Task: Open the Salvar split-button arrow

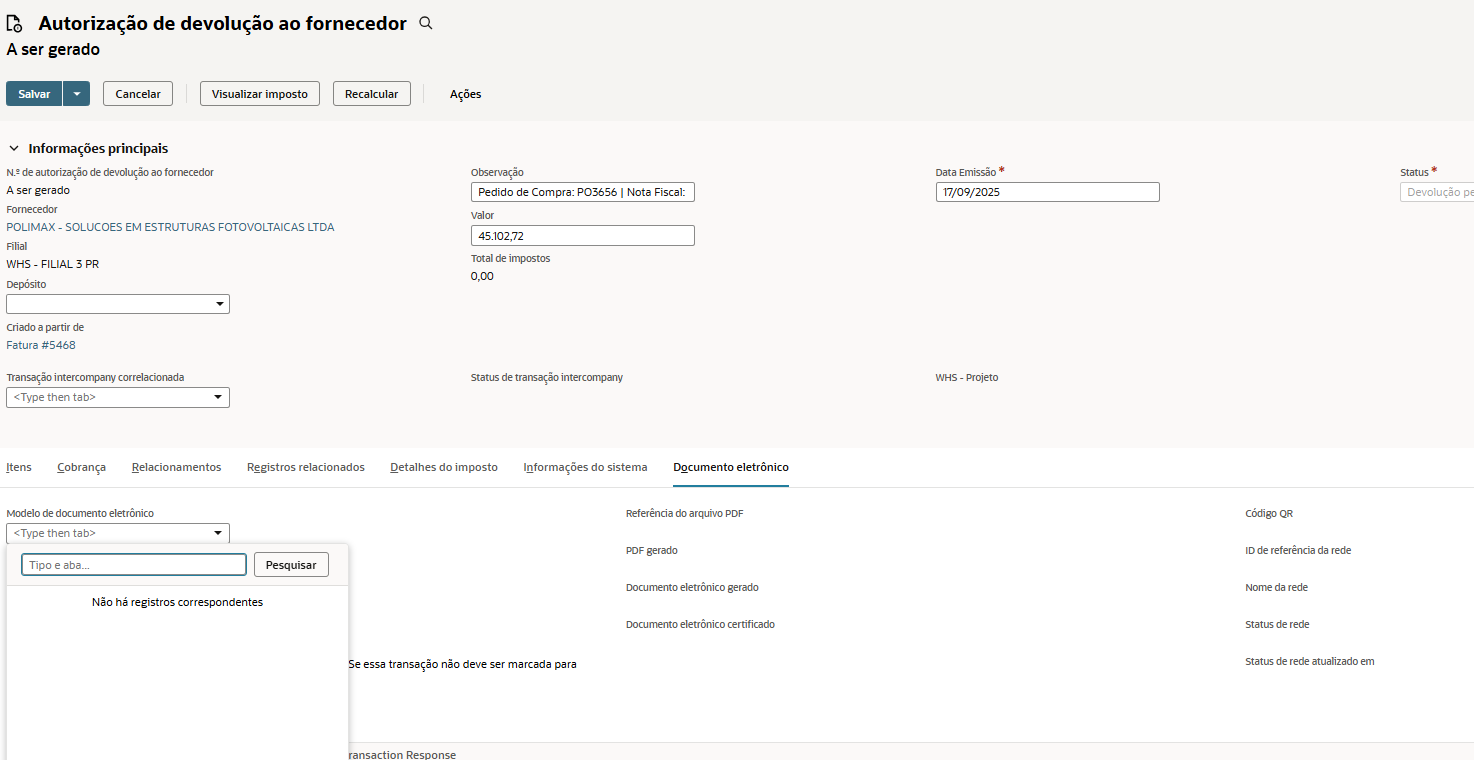Action: 76,94
